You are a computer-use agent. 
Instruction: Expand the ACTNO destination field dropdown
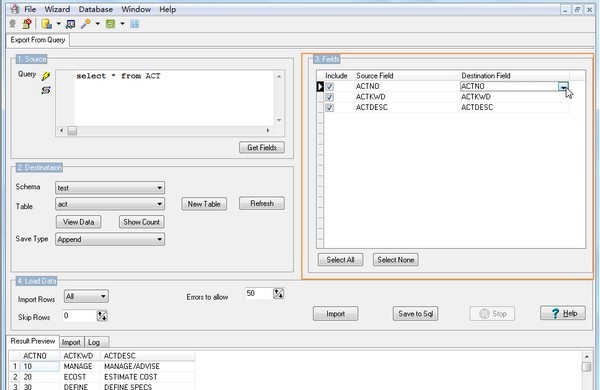coord(563,86)
